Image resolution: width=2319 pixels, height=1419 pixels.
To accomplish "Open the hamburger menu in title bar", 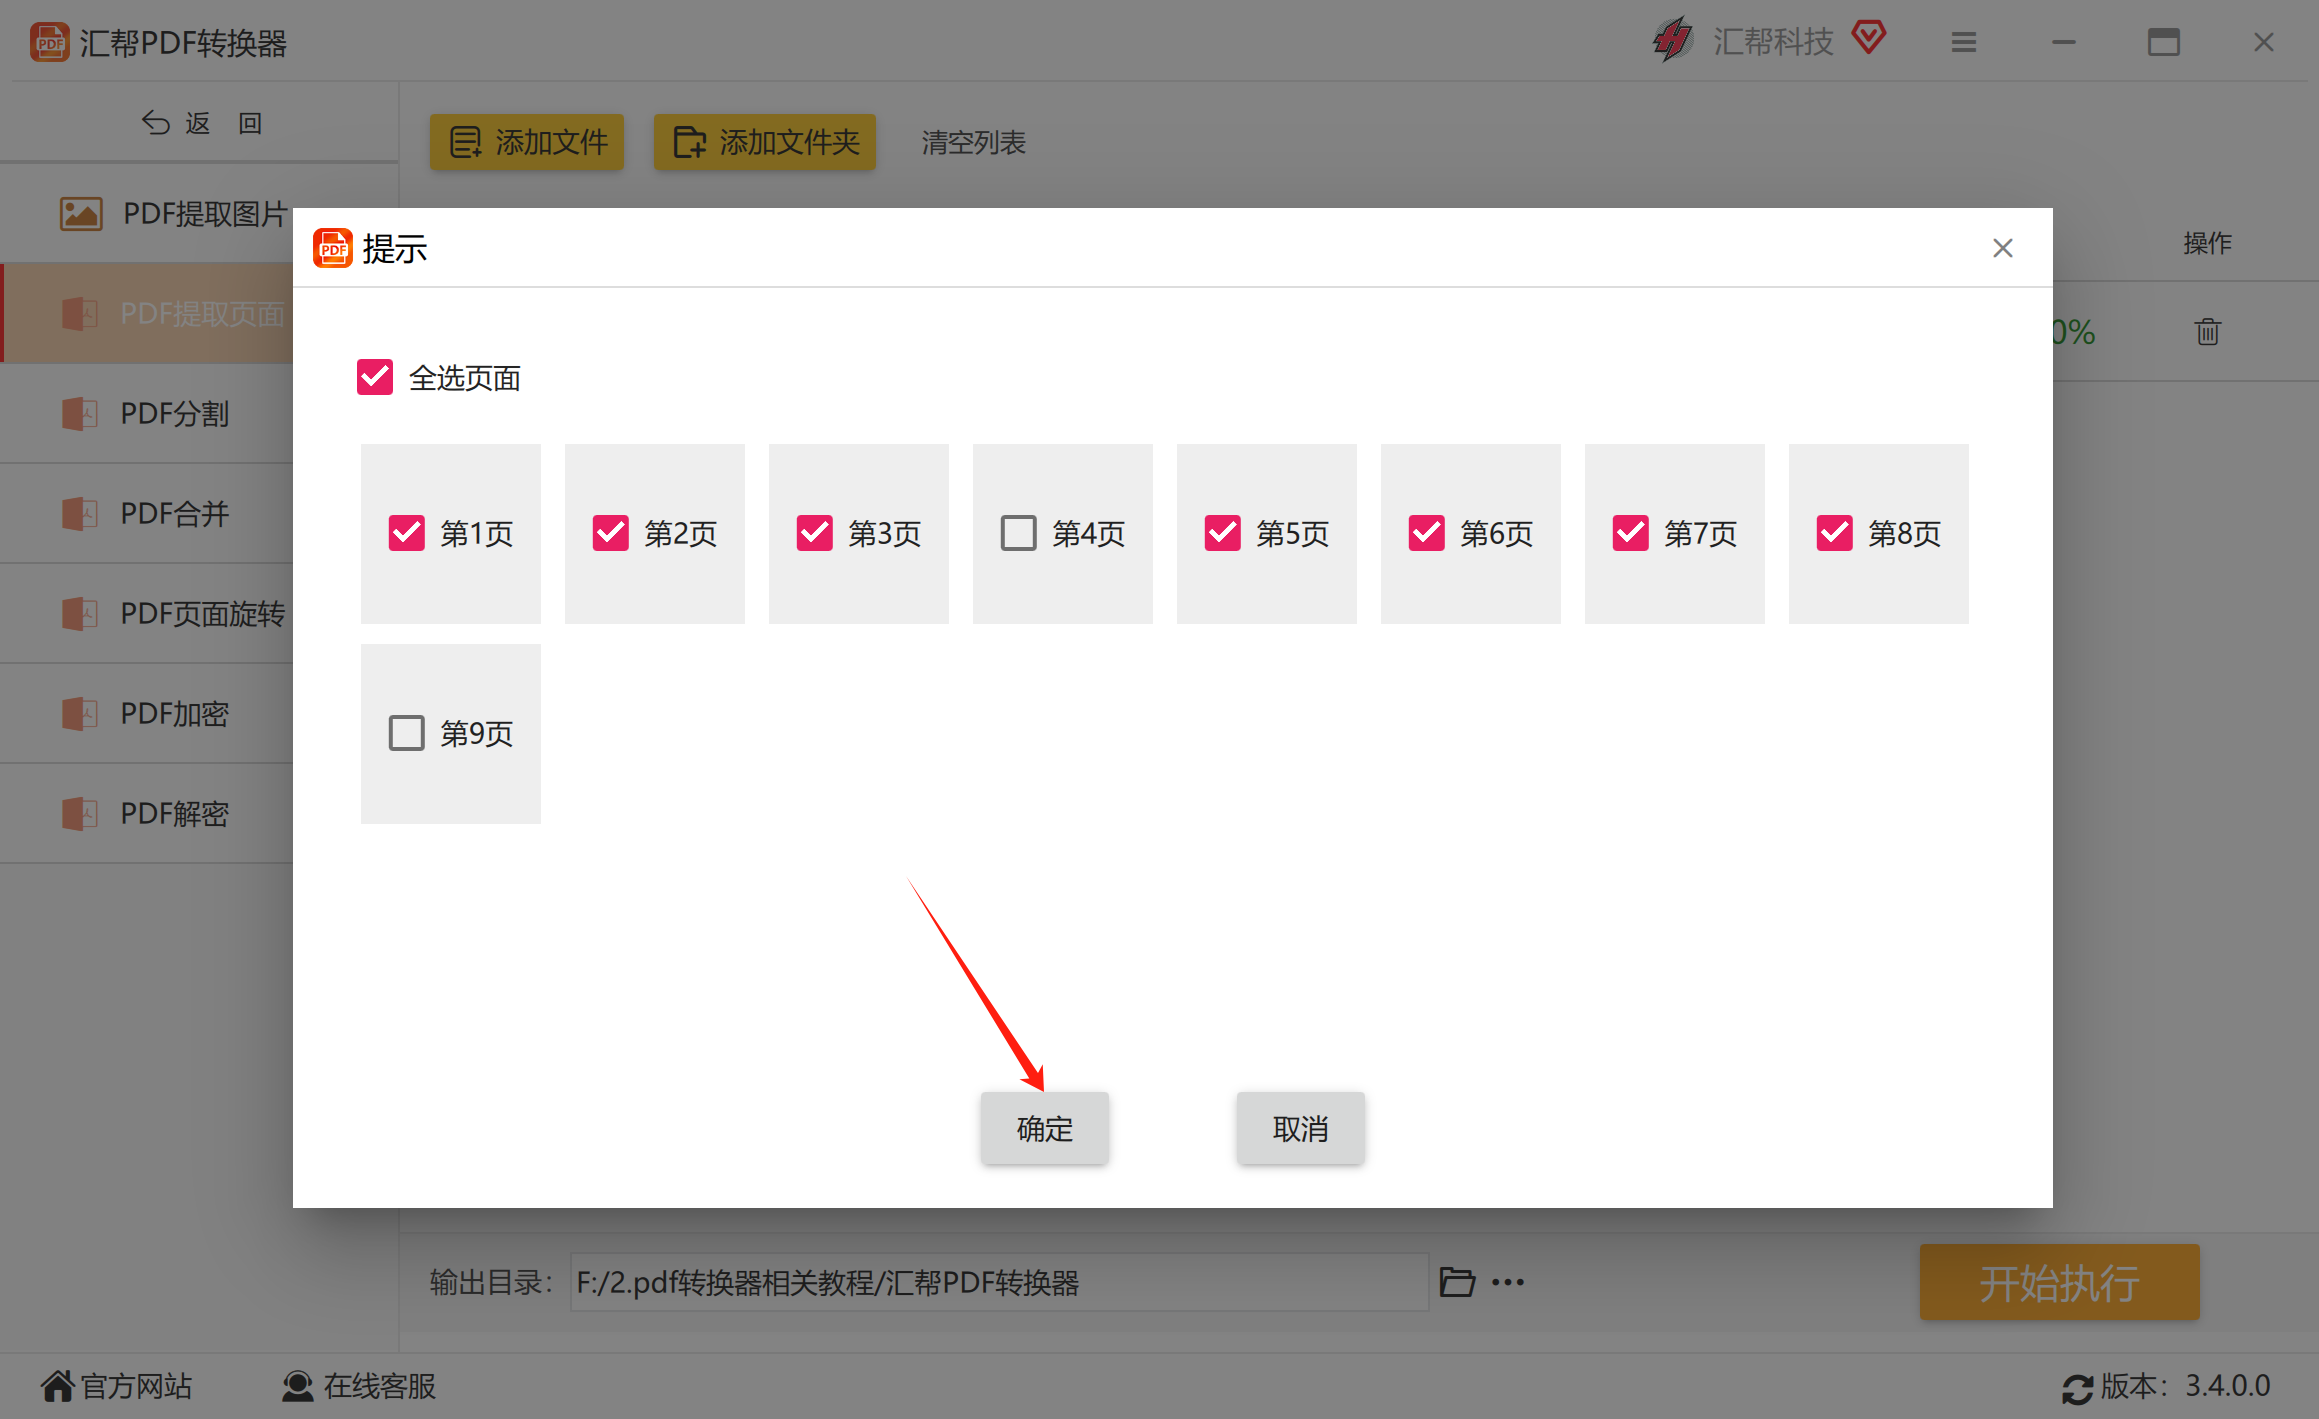I will [1964, 42].
